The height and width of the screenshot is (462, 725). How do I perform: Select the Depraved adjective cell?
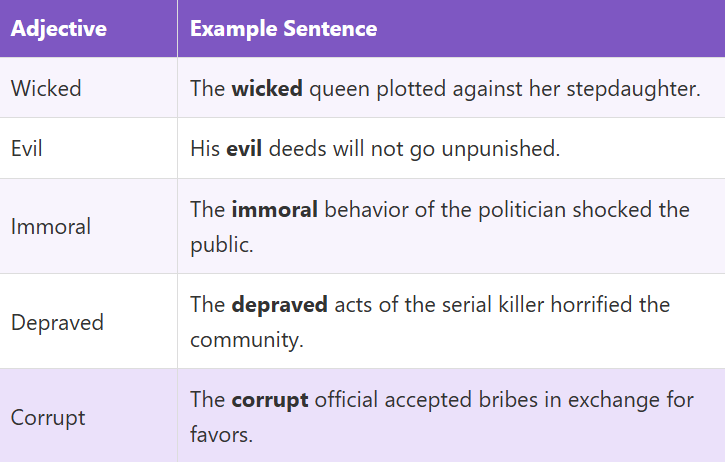tap(57, 322)
